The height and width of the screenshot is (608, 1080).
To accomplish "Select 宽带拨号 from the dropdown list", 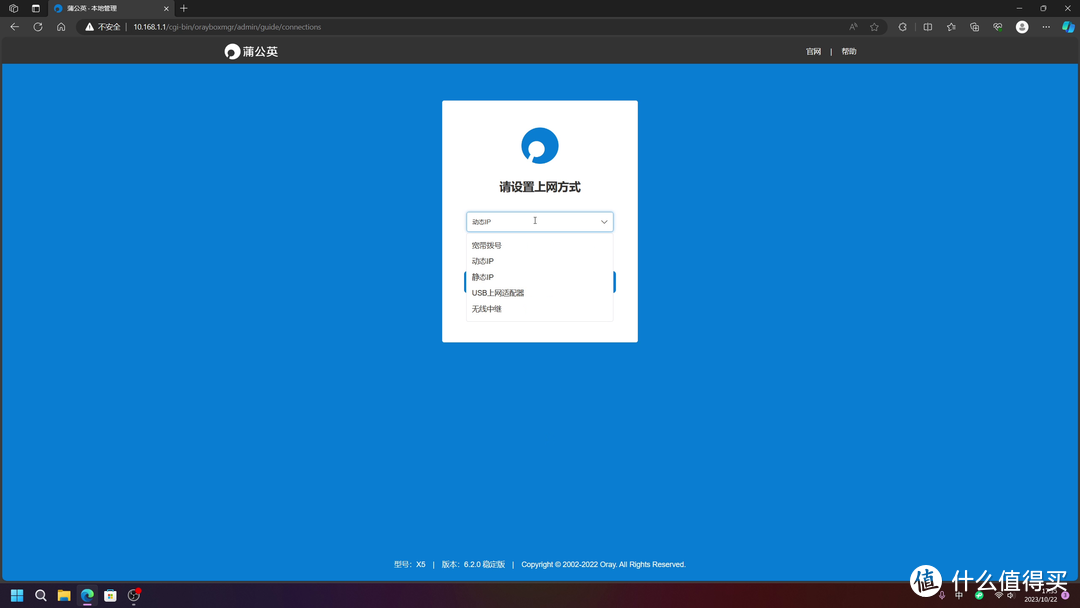I will coord(487,245).
